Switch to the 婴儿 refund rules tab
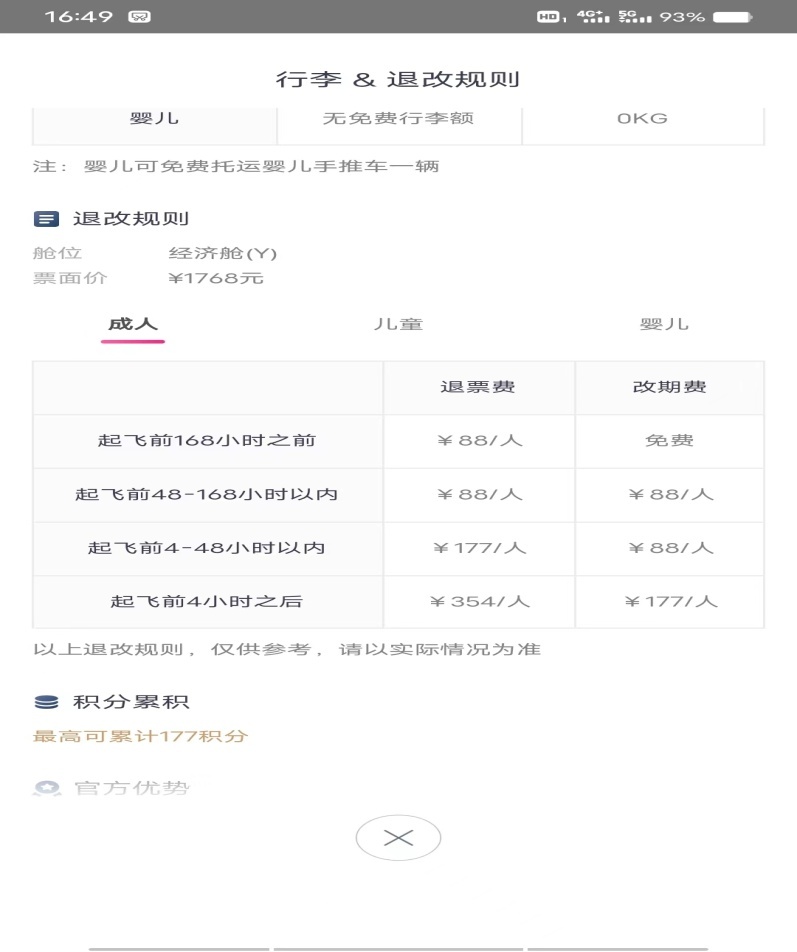 [664, 324]
